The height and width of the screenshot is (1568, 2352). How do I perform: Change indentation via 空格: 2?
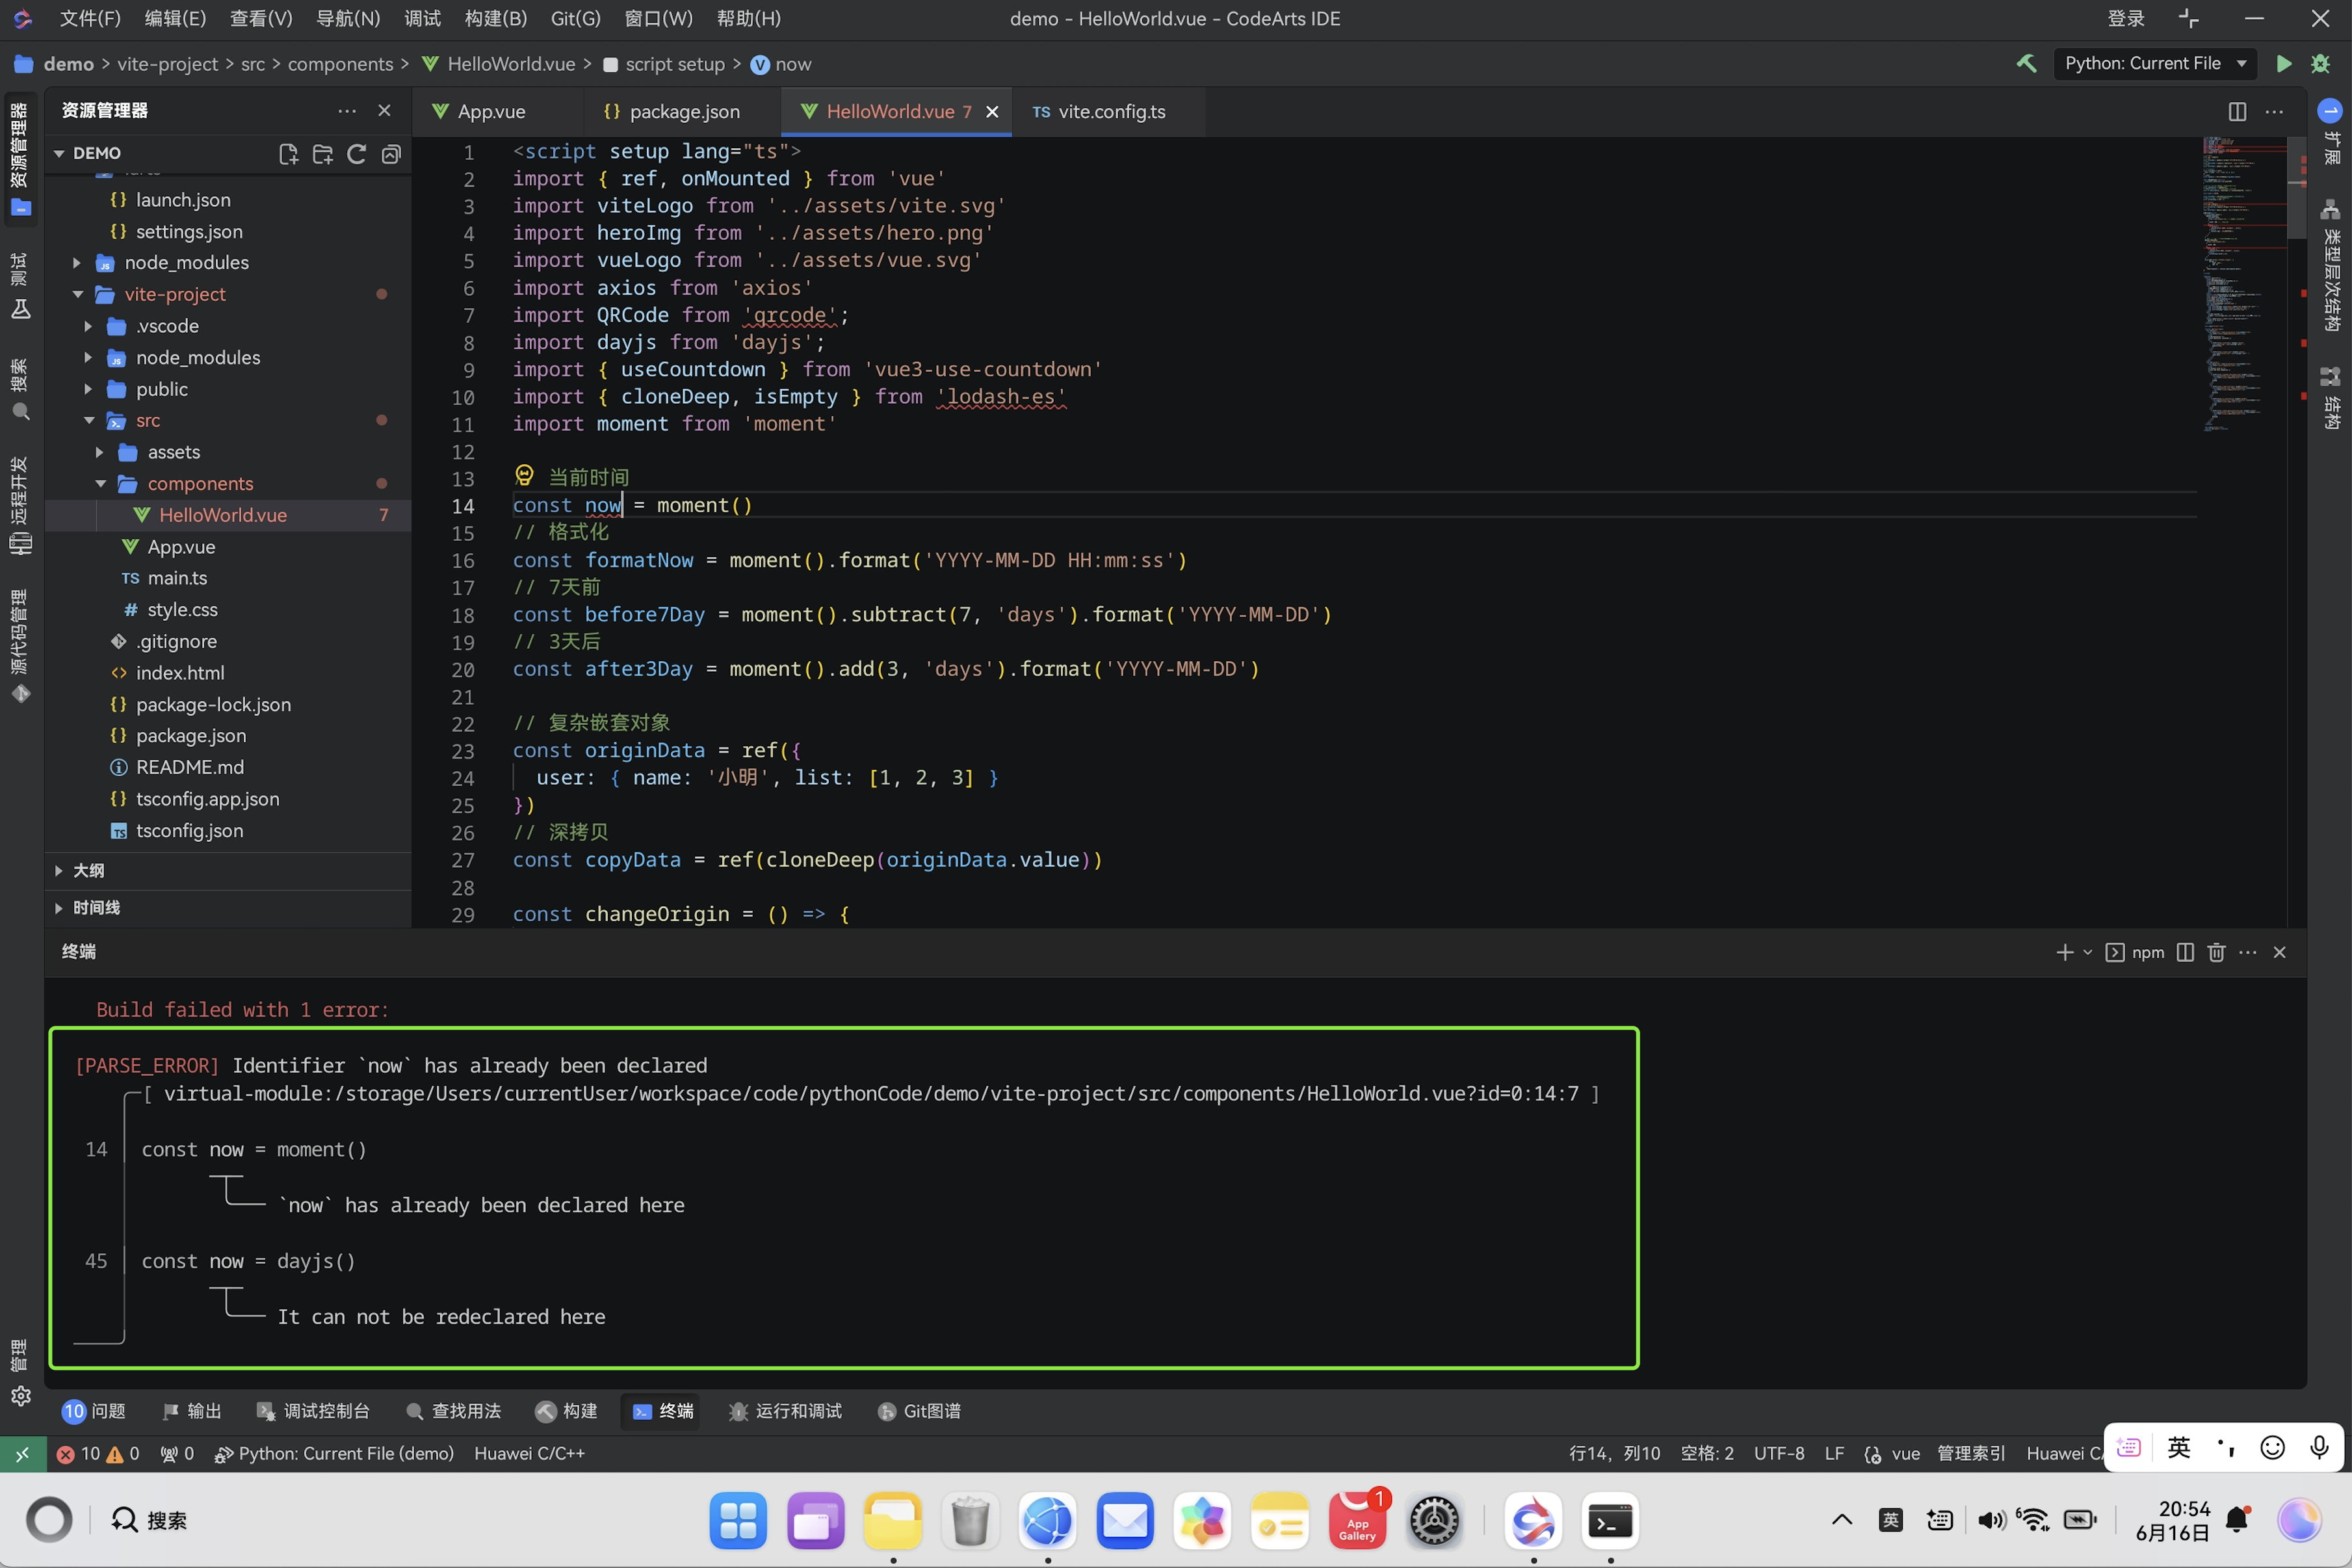1707,1453
